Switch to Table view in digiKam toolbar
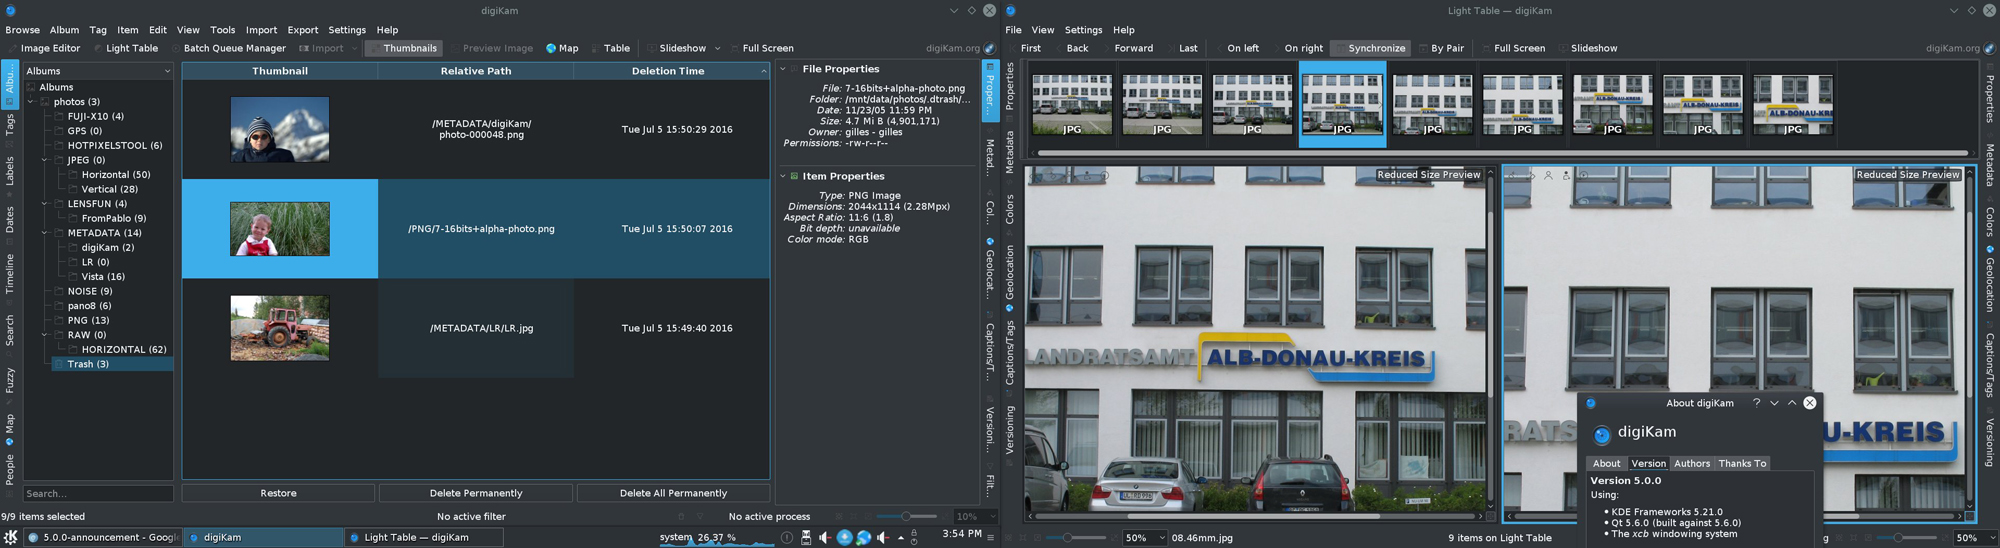 [x=611, y=48]
